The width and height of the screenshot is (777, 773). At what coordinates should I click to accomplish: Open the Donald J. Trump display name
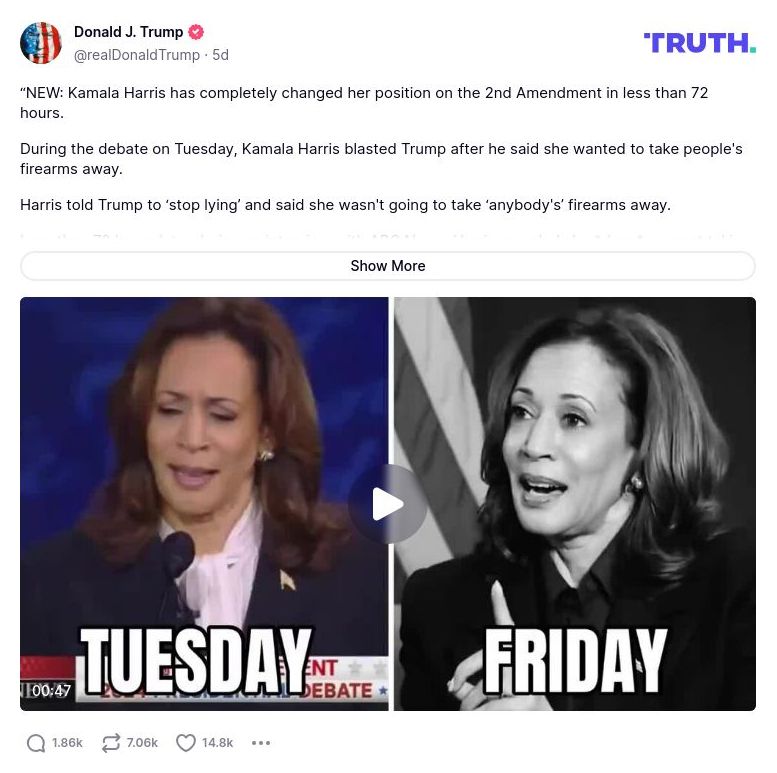[128, 32]
